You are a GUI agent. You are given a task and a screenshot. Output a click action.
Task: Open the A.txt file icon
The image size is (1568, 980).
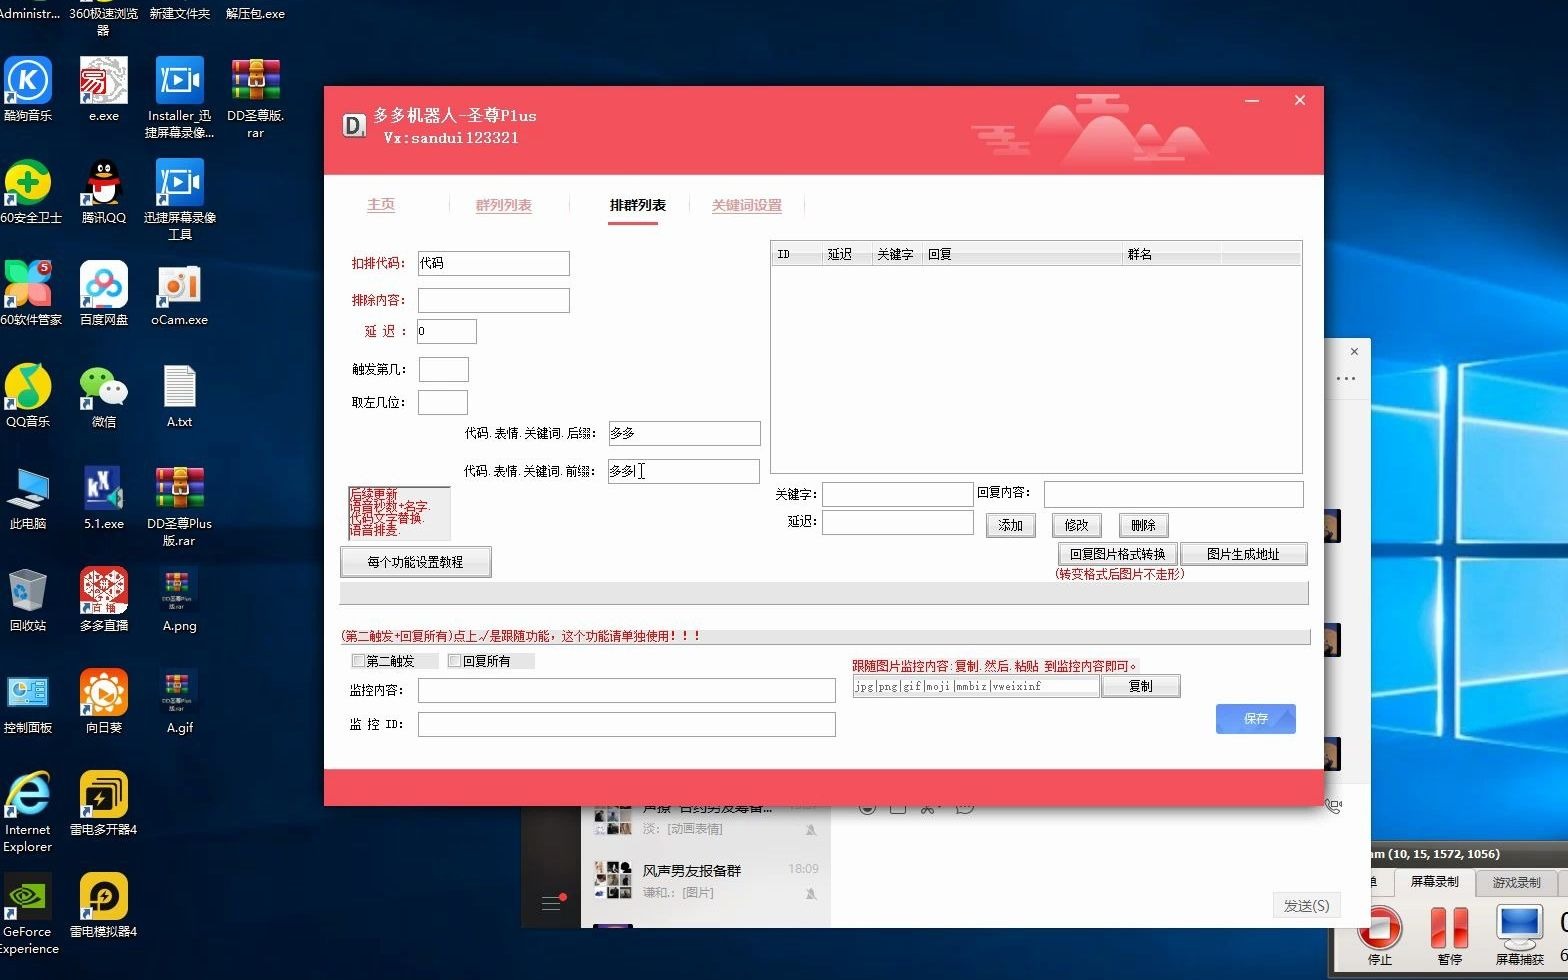[x=180, y=395]
